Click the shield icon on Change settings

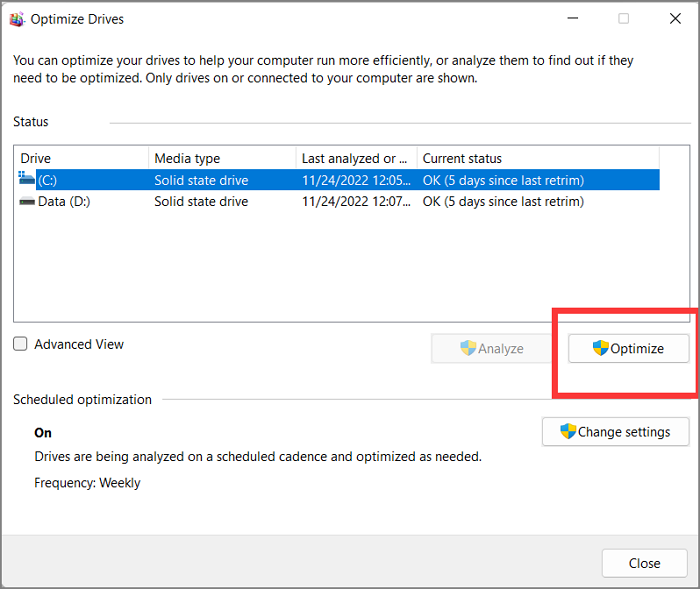567,432
